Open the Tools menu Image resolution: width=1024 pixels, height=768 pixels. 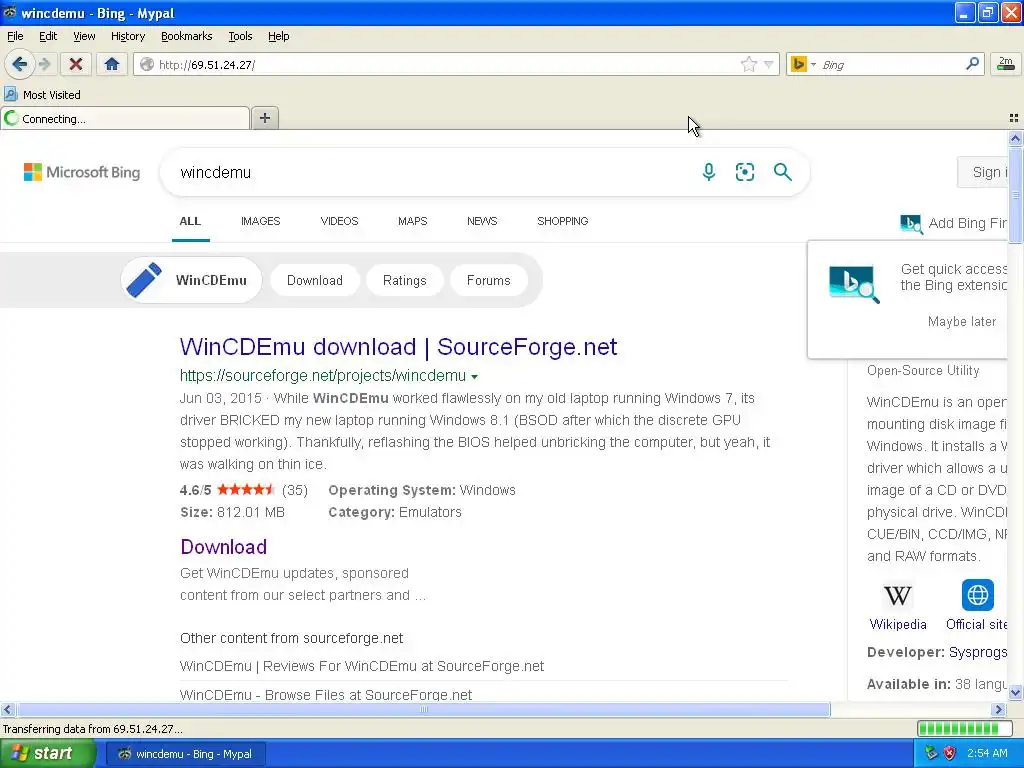[240, 36]
